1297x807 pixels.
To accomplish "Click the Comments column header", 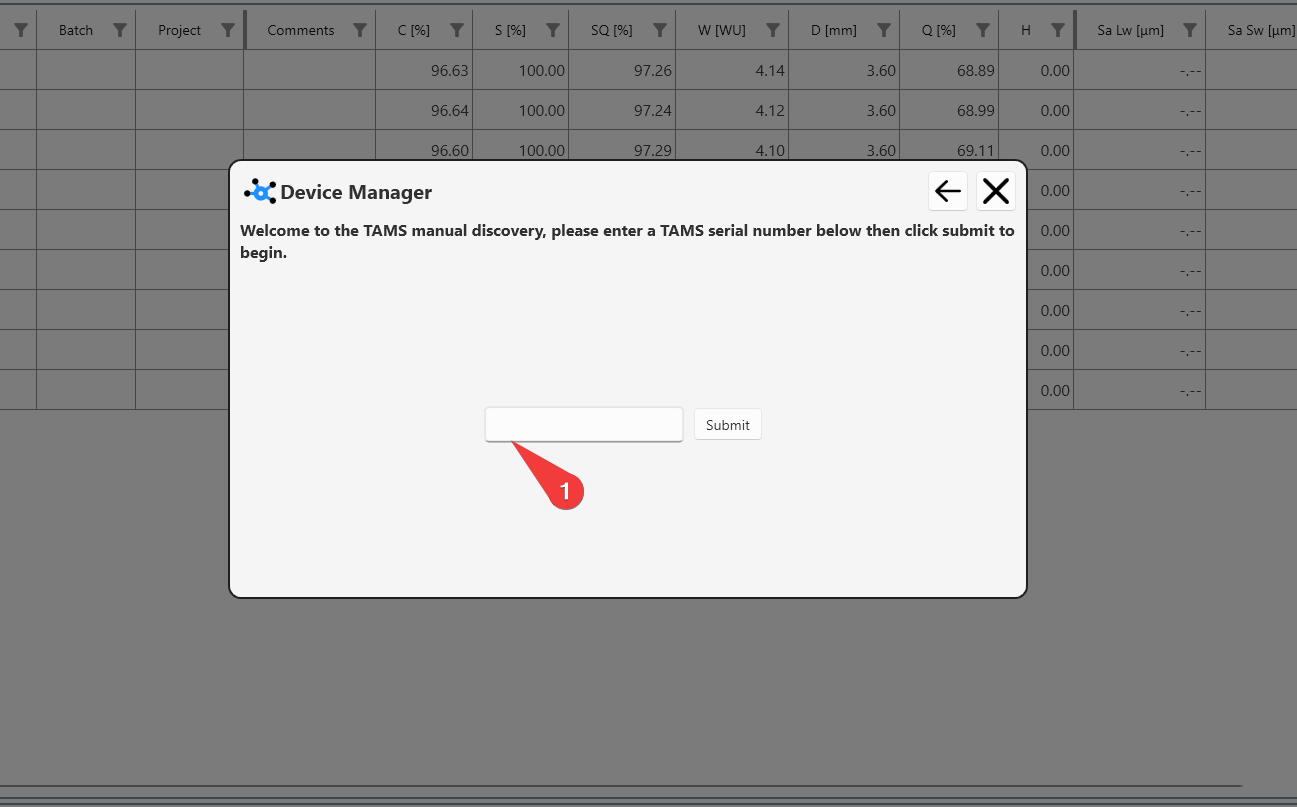I will tap(300, 30).
